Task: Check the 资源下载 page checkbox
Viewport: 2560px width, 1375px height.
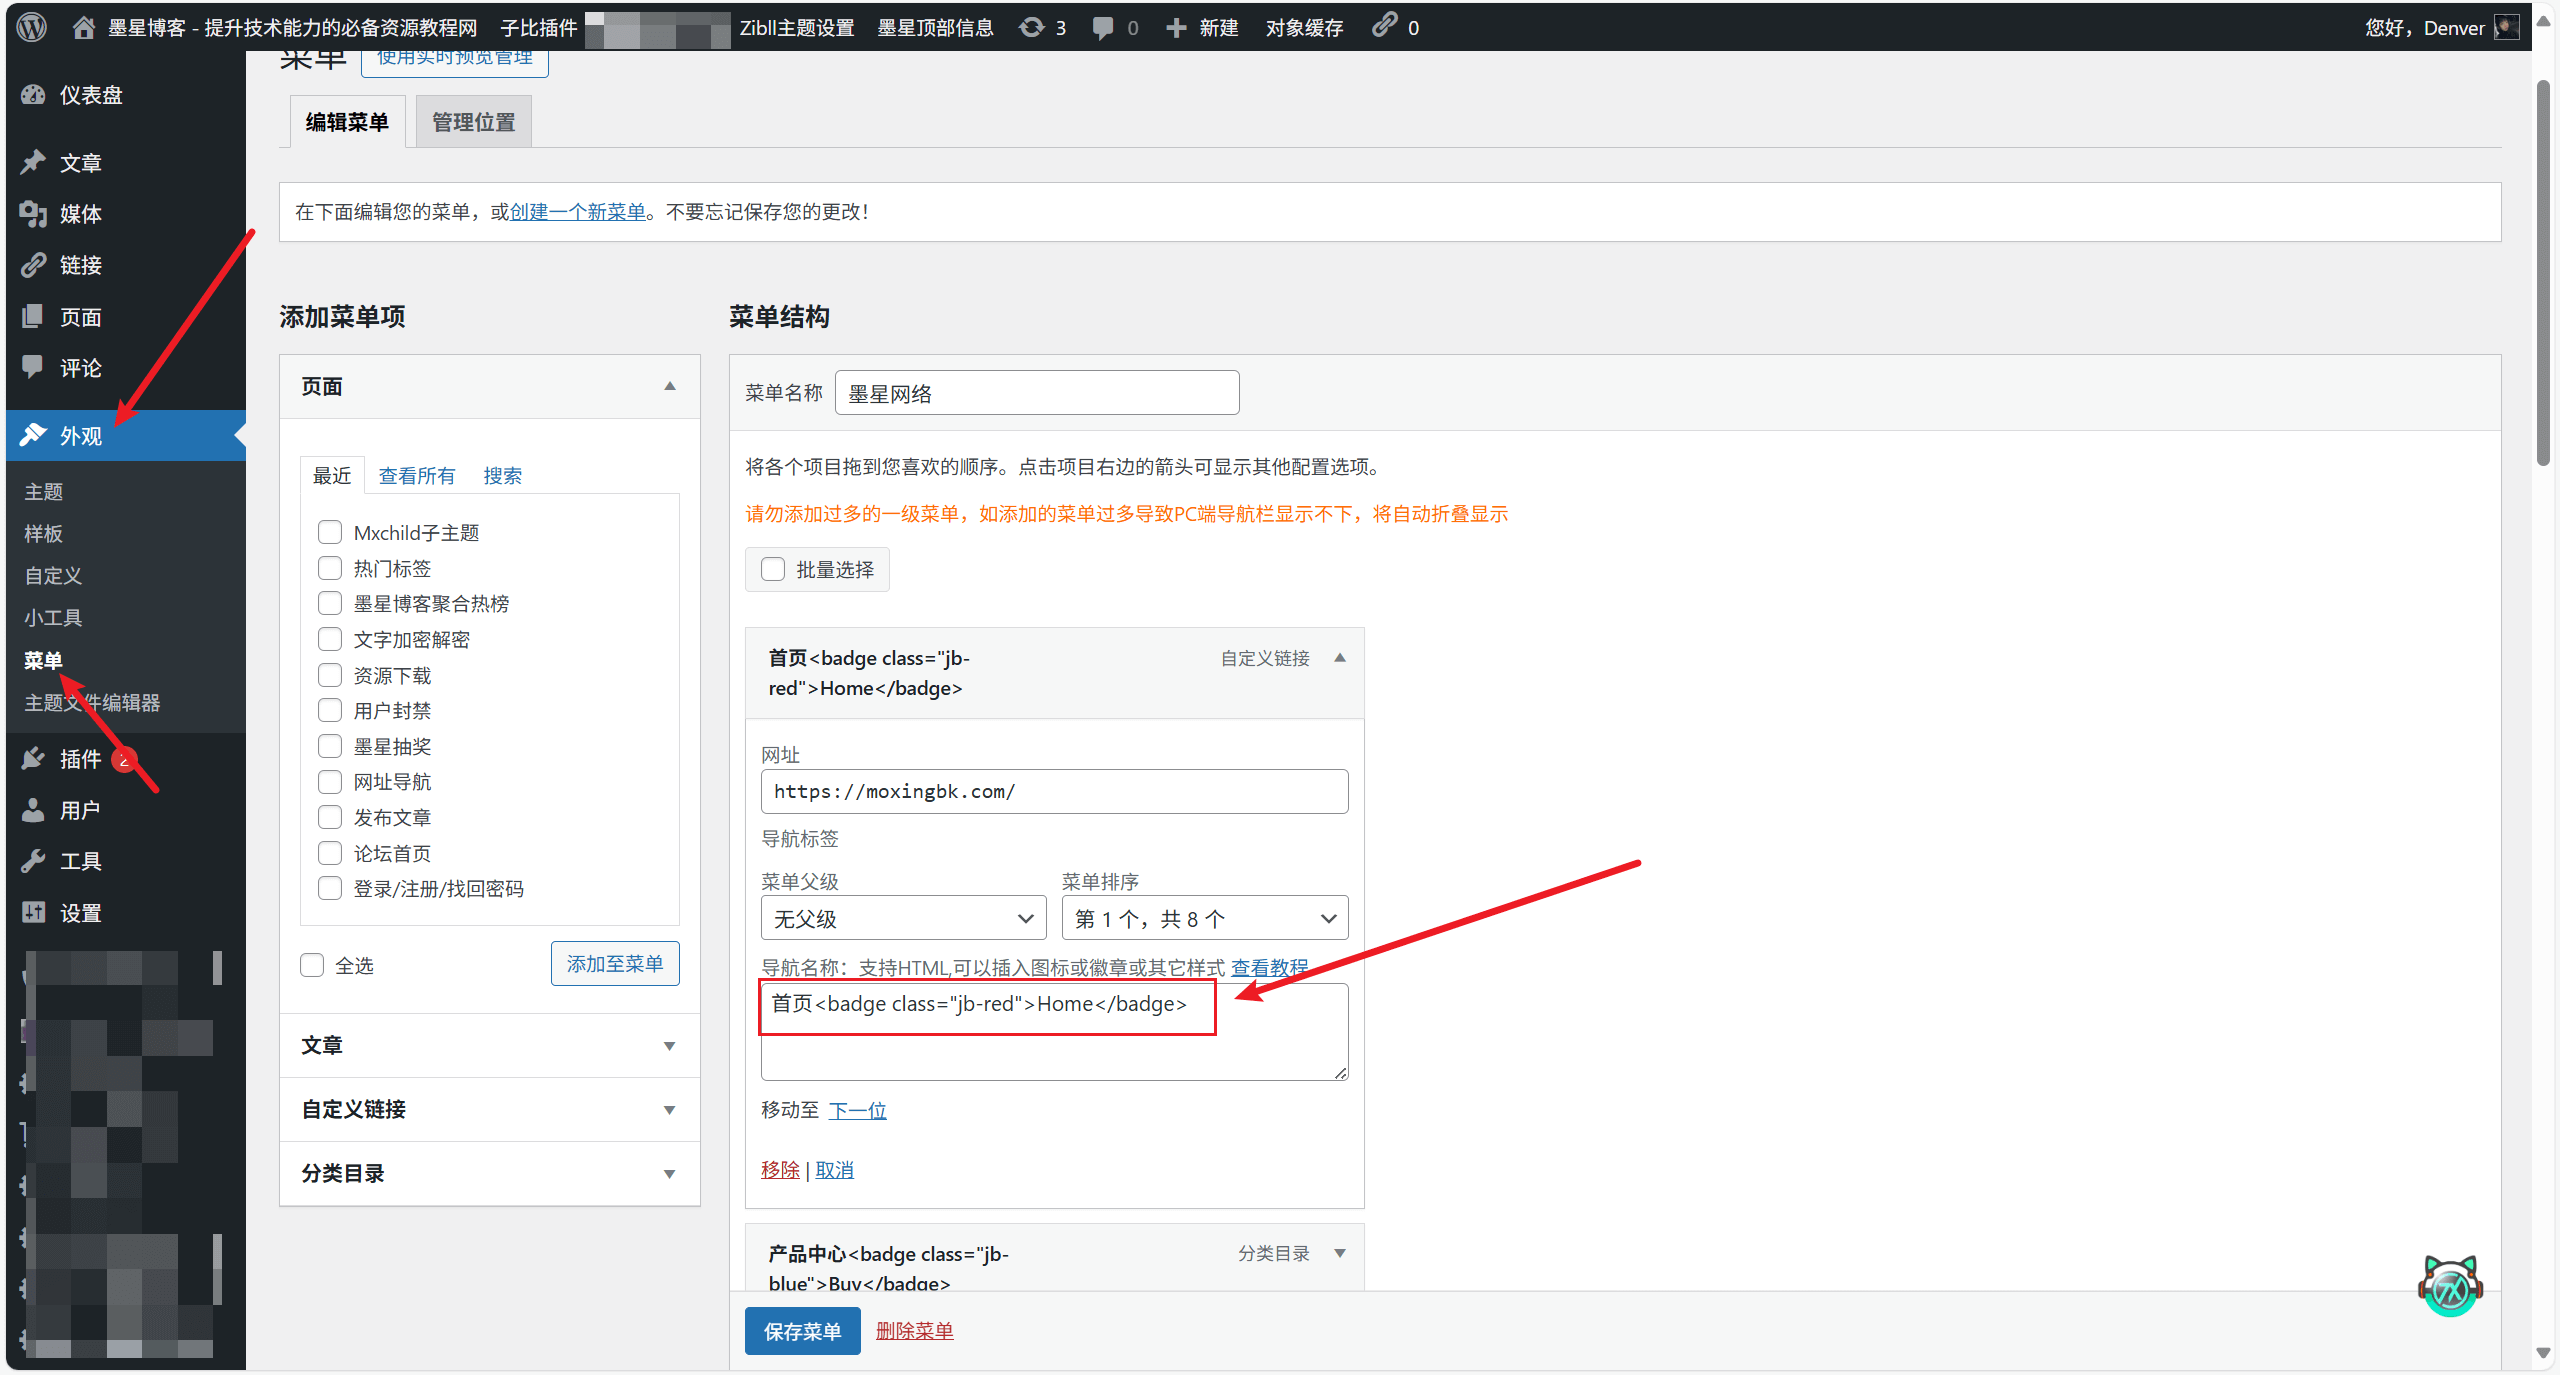Action: (x=330, y=674)
